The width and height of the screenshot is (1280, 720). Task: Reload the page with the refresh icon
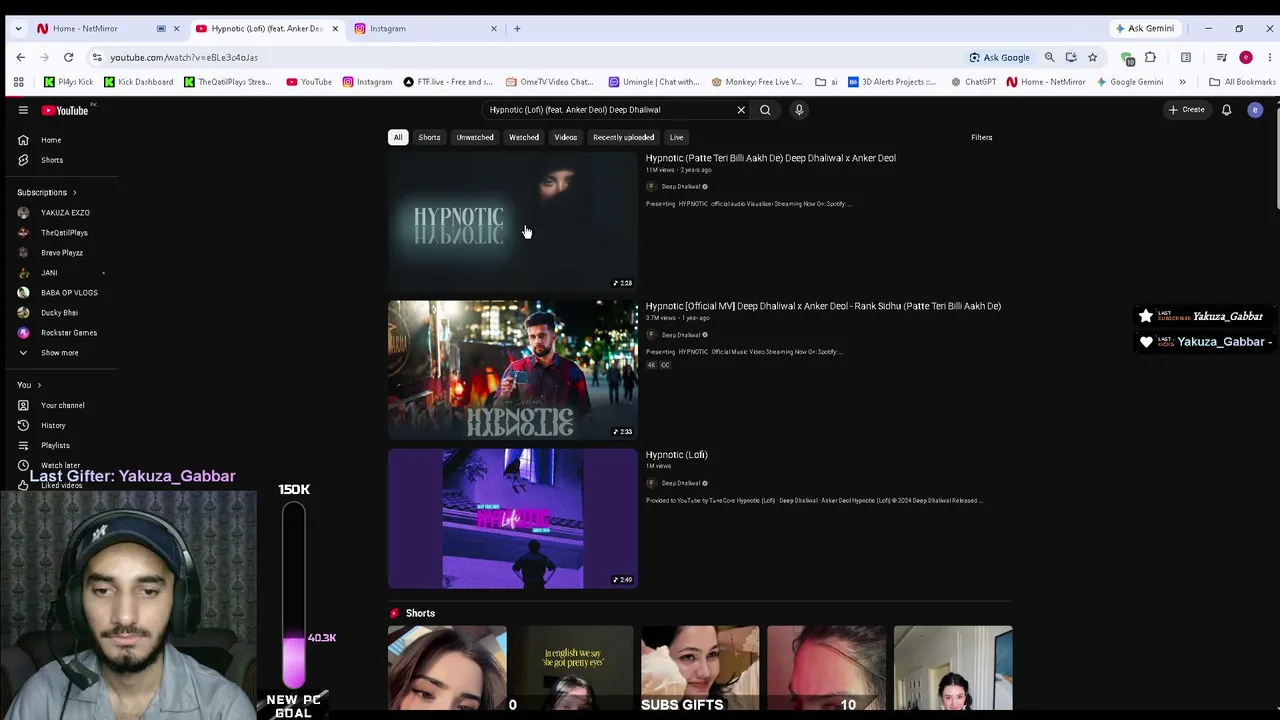coord(68,57)
